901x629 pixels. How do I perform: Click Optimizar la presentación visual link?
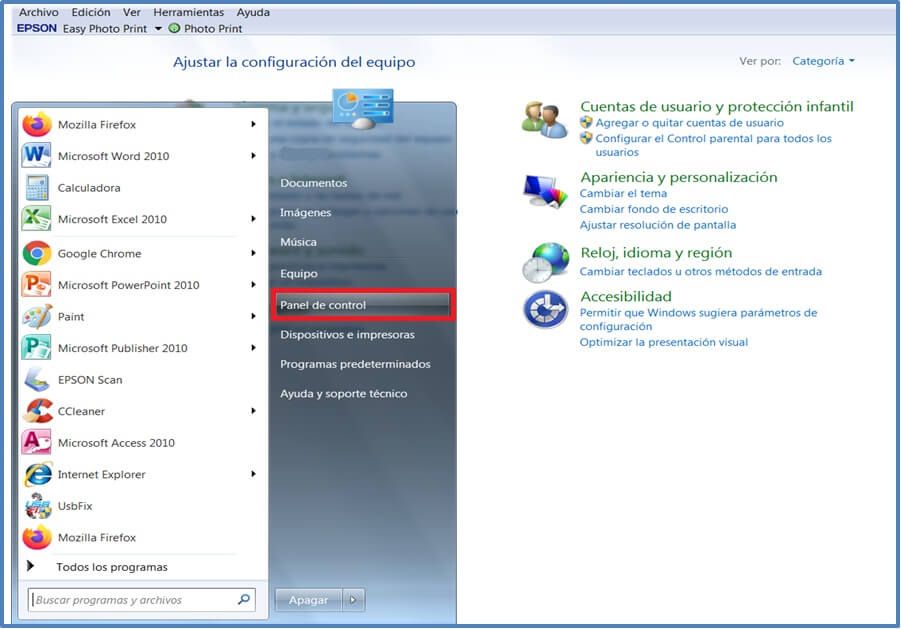(664, 342)
